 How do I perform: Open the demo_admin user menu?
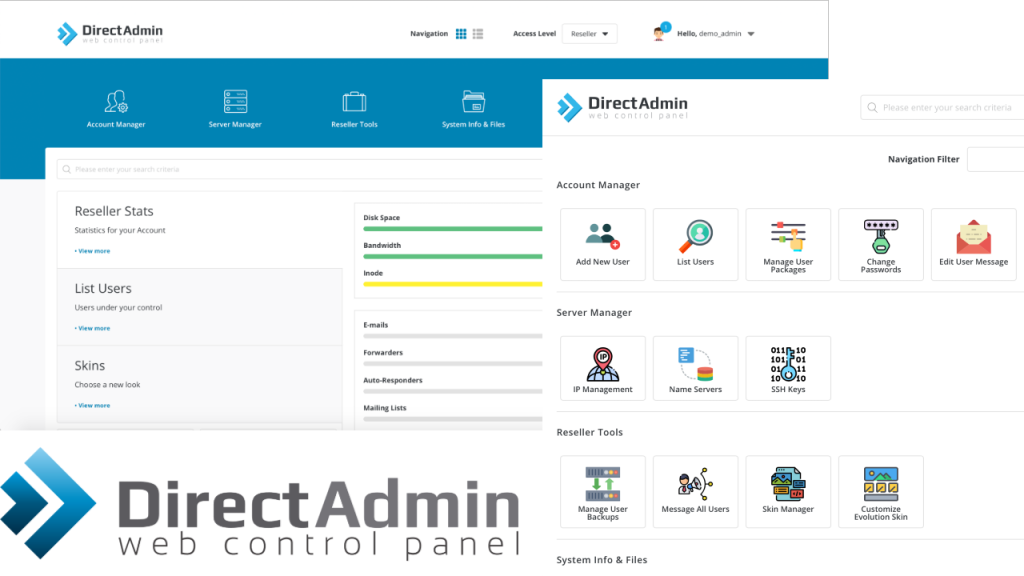click(x=714, y=34)
